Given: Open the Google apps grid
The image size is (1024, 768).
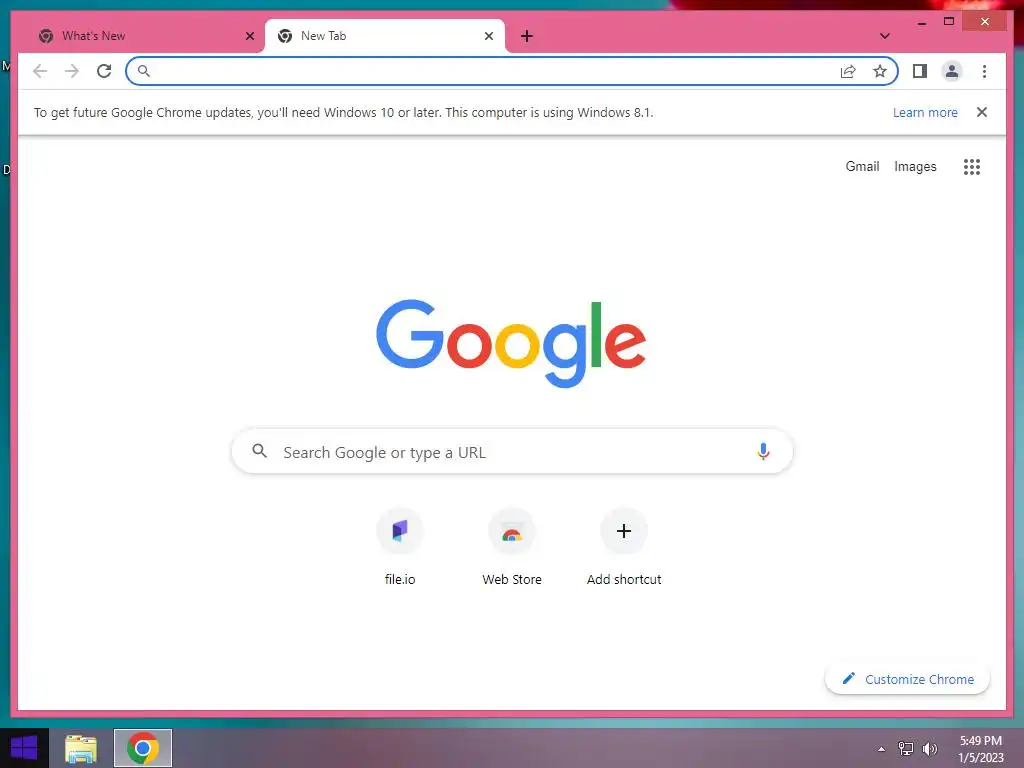Looking at the screenshot, I should [972, 167].
